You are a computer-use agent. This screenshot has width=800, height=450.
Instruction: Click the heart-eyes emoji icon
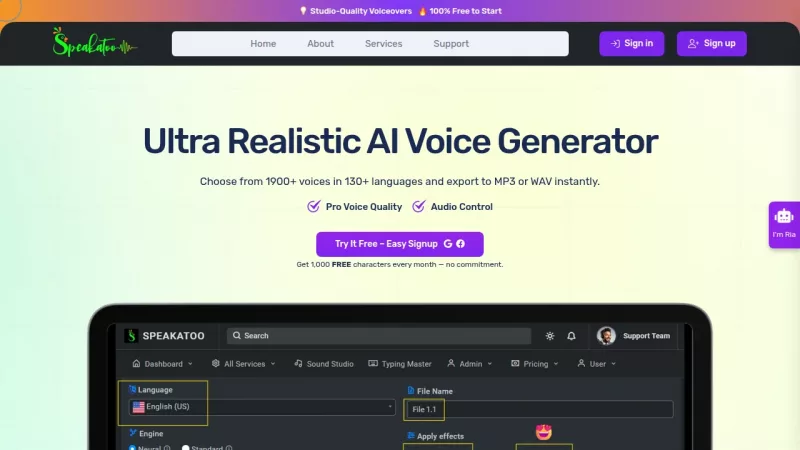tap(544, 432)
